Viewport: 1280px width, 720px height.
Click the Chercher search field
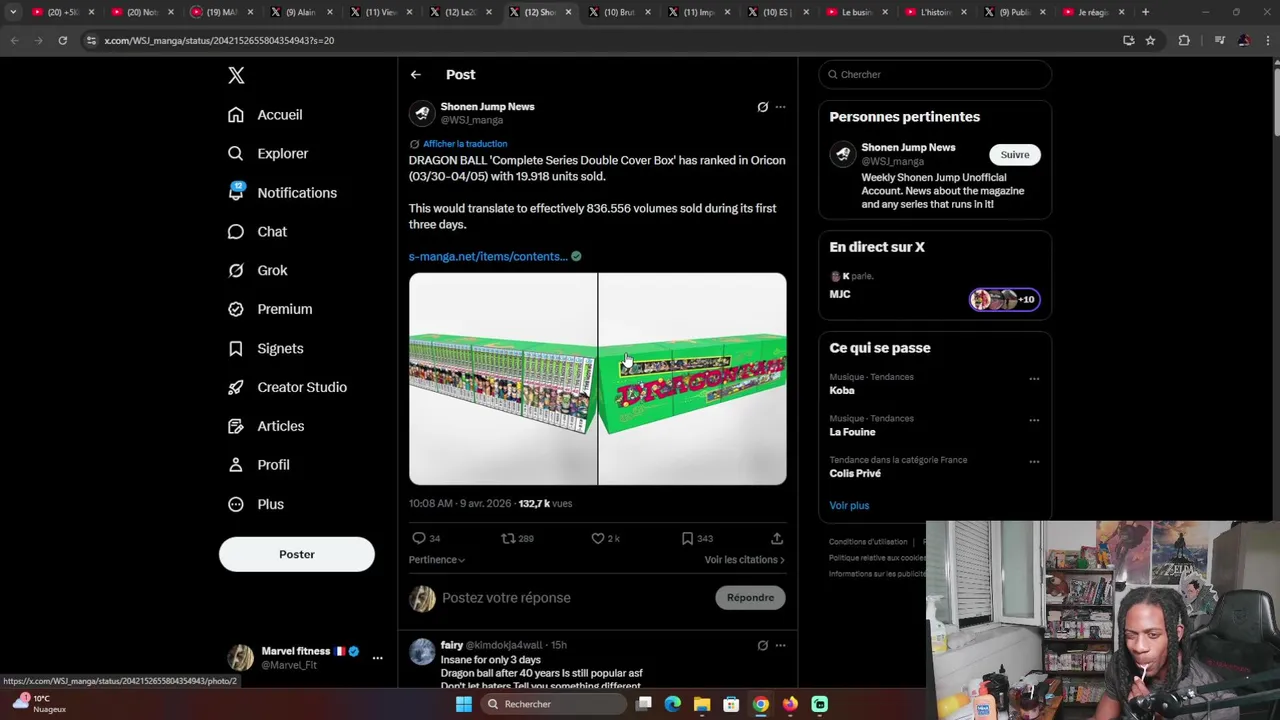pos(935,75)
